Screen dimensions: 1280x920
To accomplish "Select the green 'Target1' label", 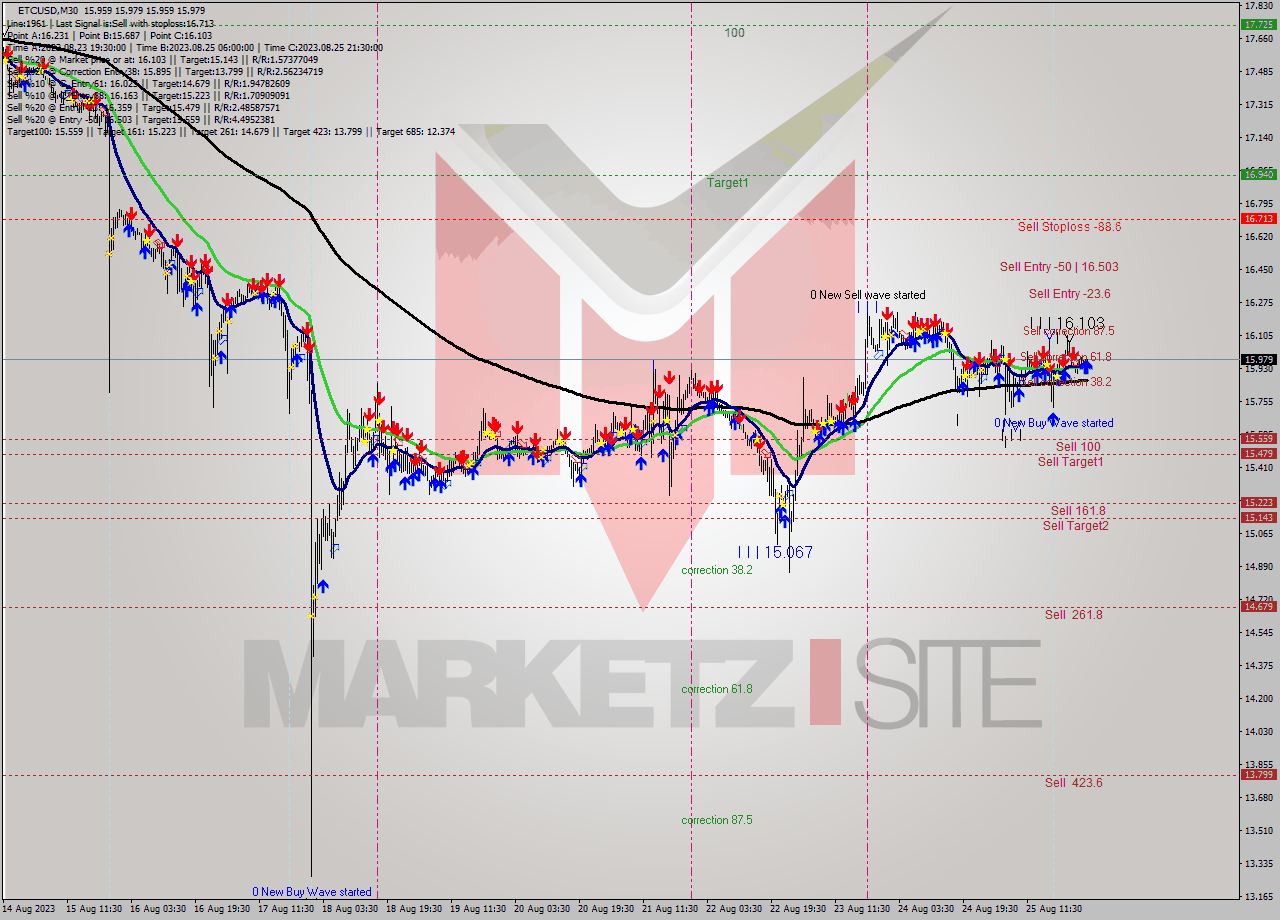I will 727,183.
